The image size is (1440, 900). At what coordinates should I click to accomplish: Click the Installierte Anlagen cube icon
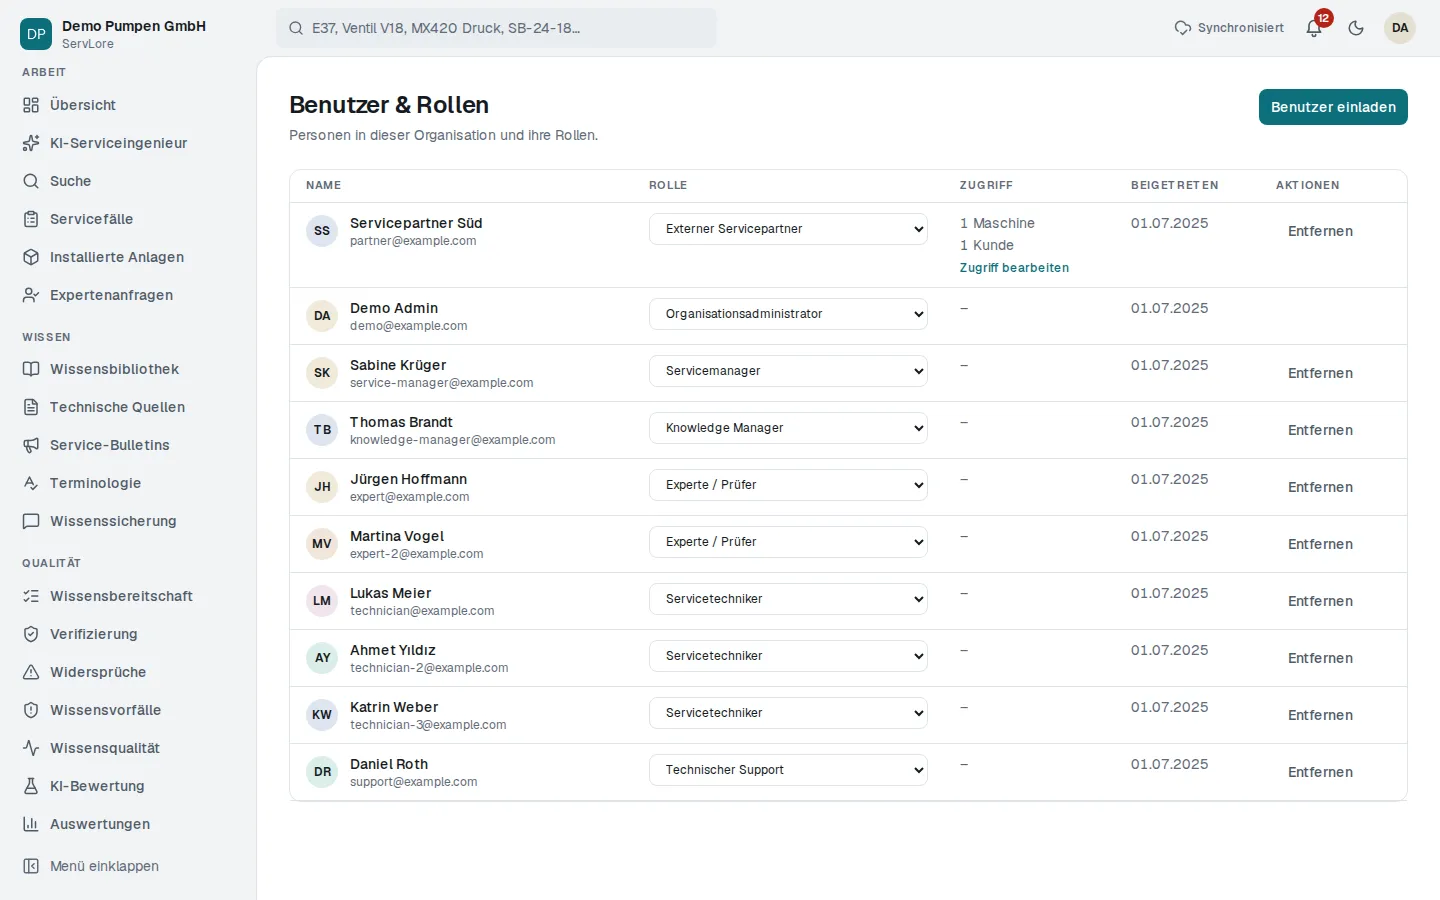tap(31, 257)
